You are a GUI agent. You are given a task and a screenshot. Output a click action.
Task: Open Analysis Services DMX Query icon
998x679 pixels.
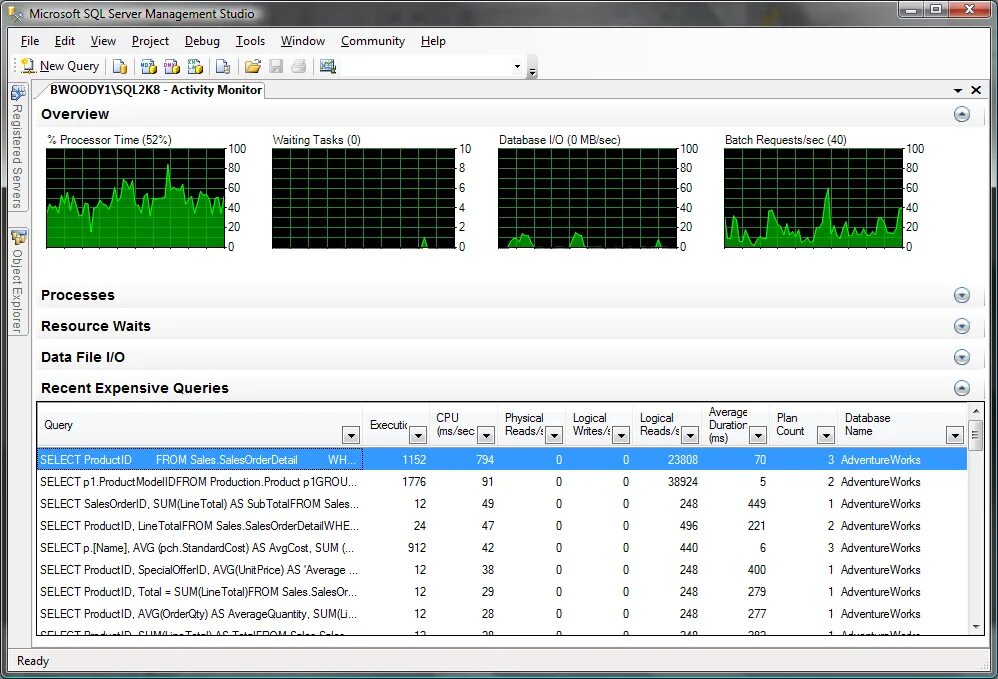pyautogui.click(x=172, y=66)
